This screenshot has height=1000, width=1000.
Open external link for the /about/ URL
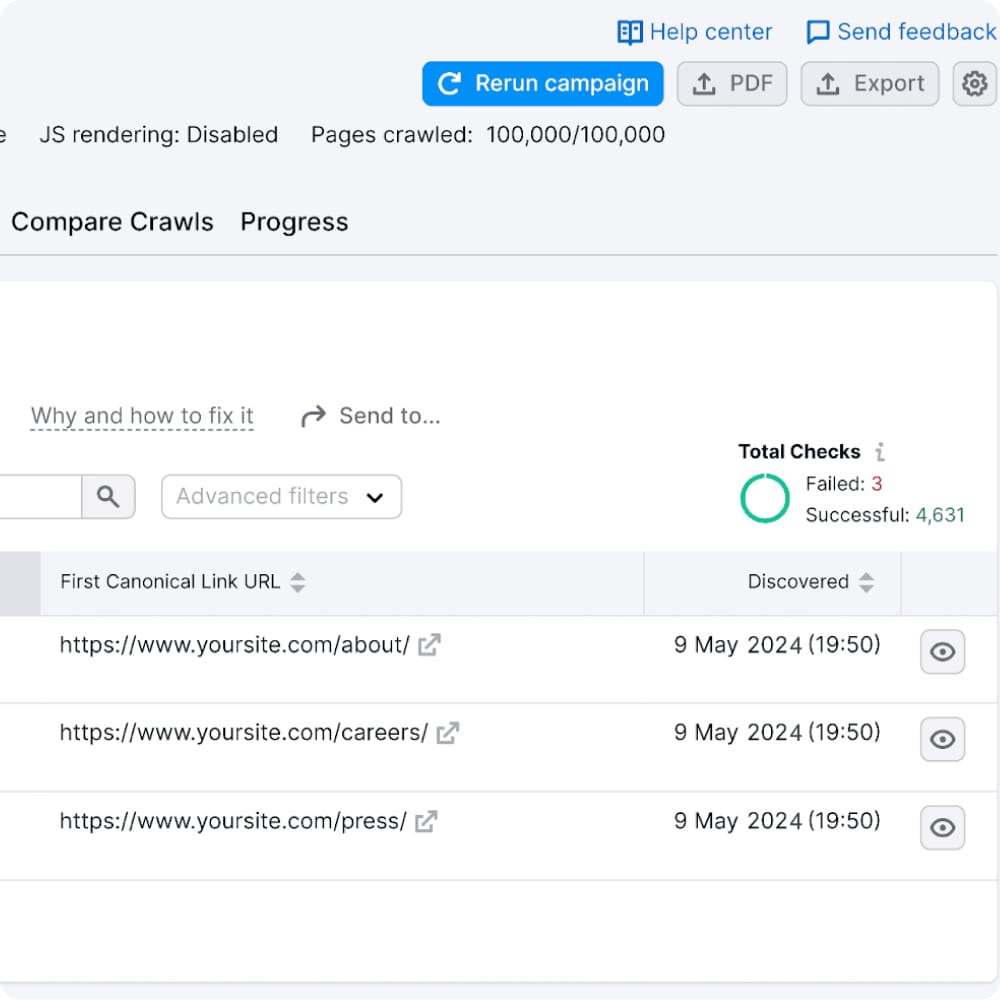pyautogui.click(x=429, y=645)
